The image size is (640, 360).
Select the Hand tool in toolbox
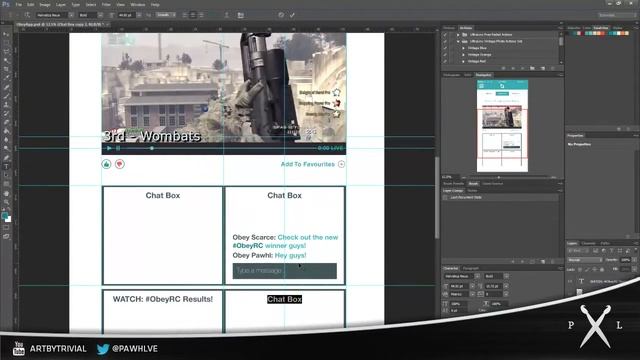6,193
